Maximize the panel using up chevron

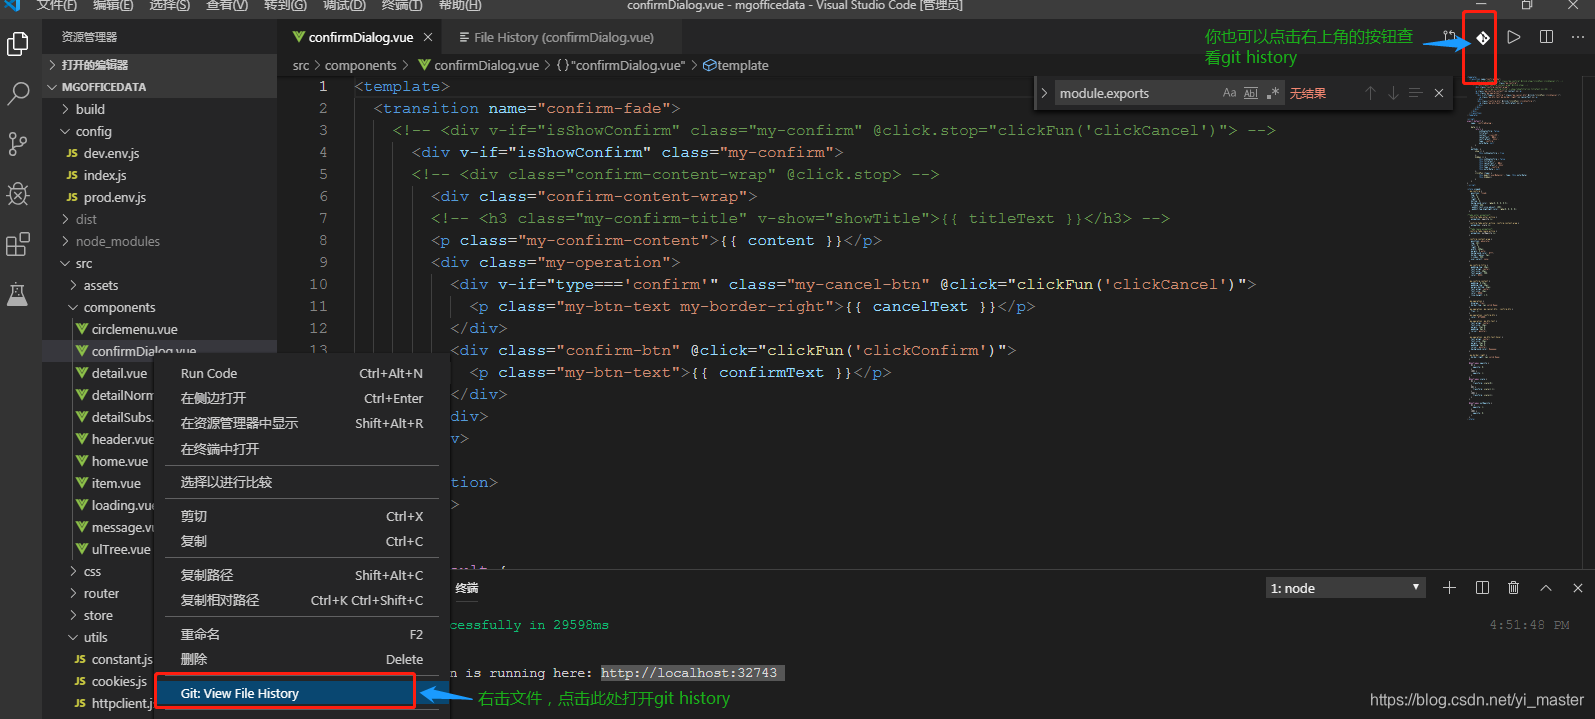pyautogui.click(x=1546, y=588)
